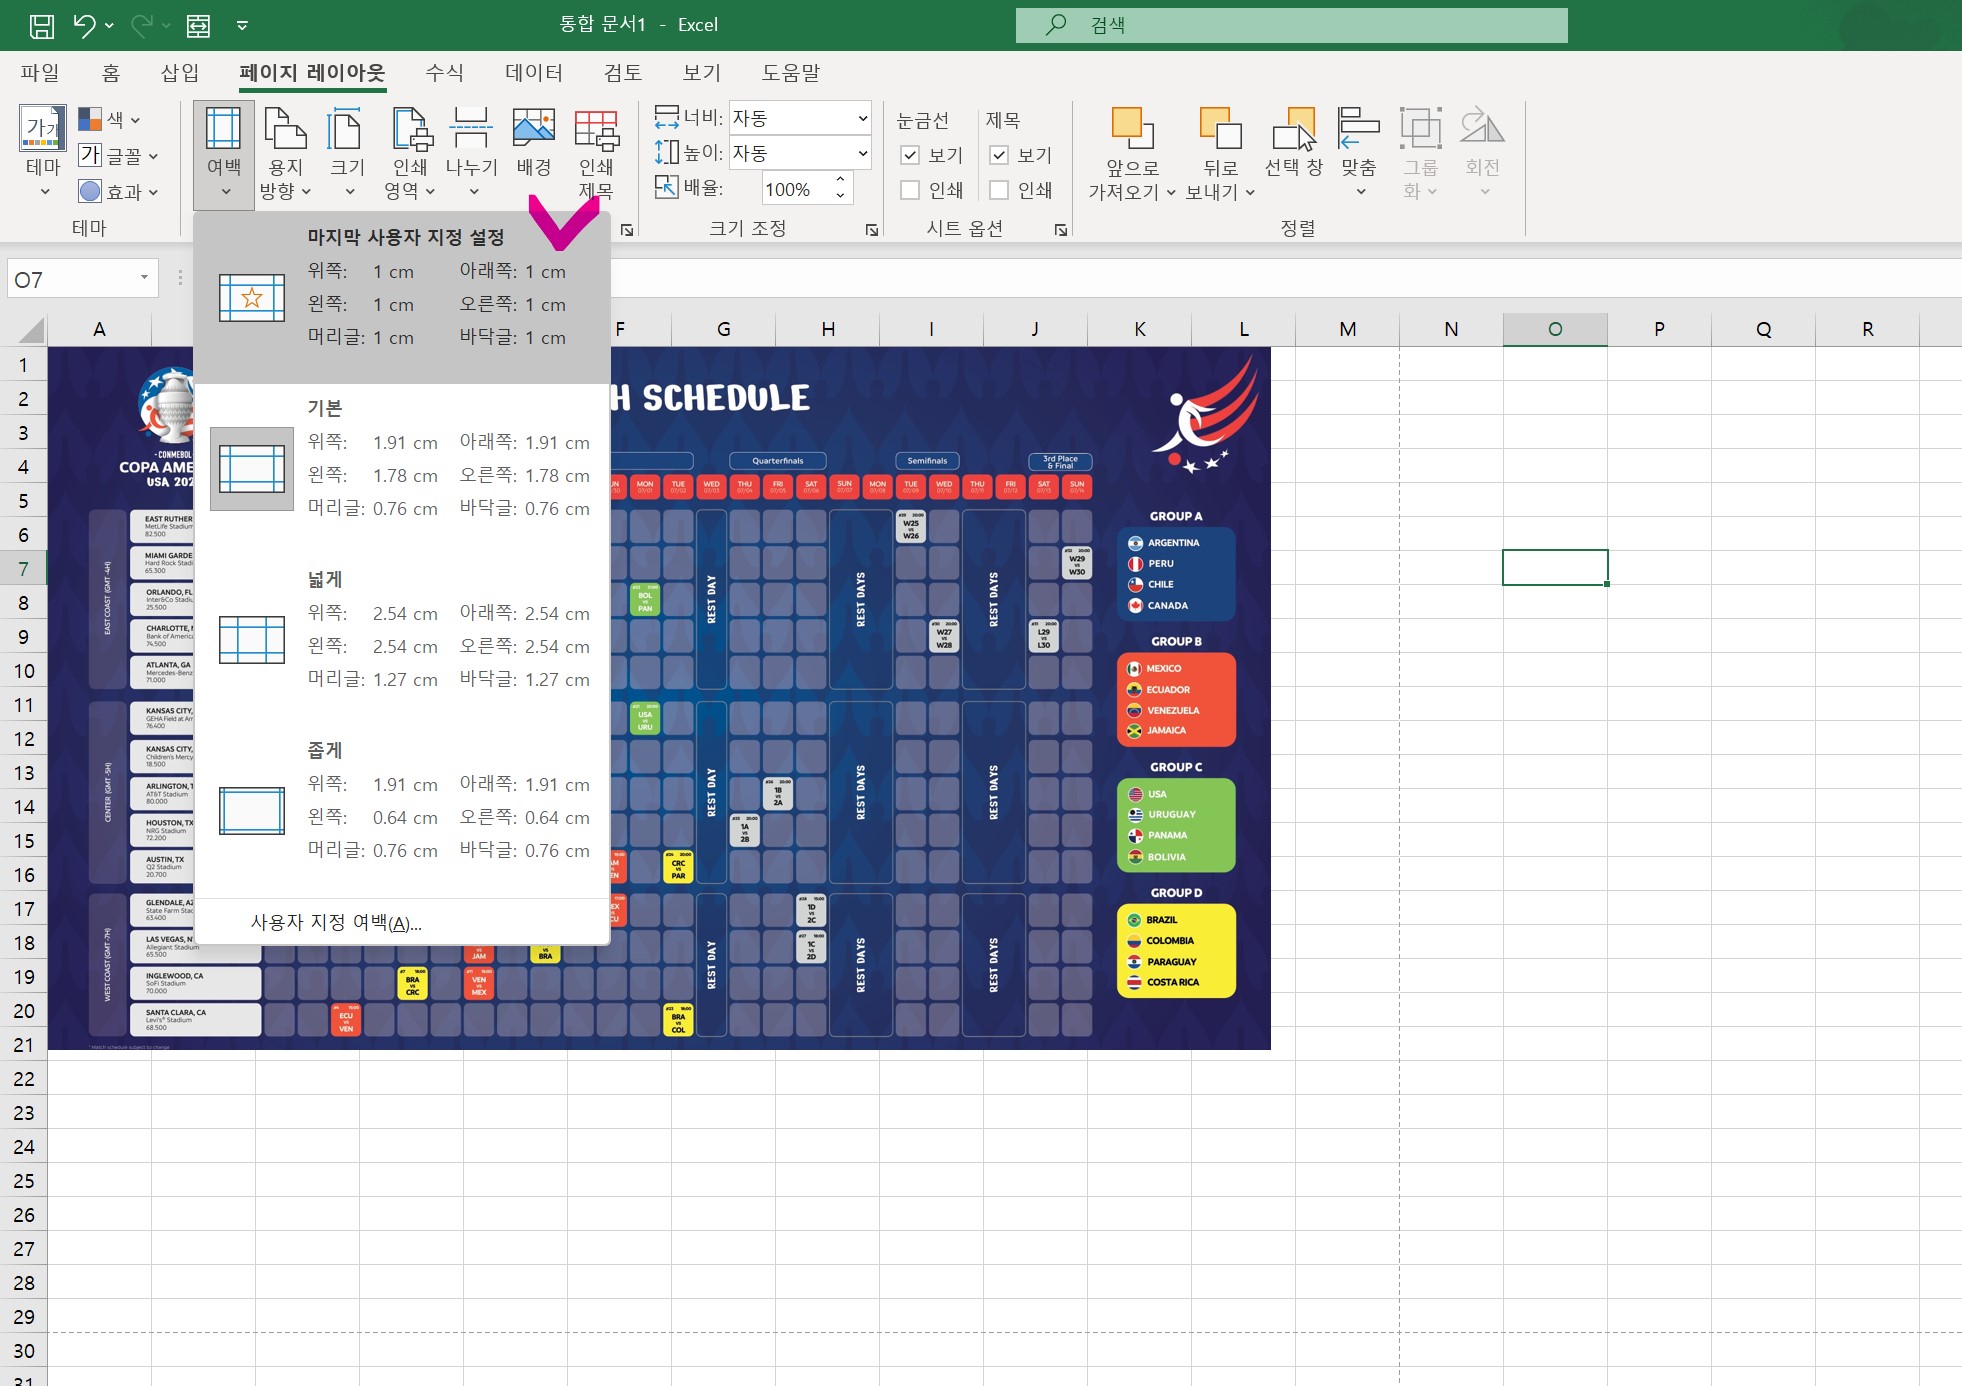This screenshot has width=1962, height=1386.
Task: Select column O header
Action: (x=1555, y=329)
